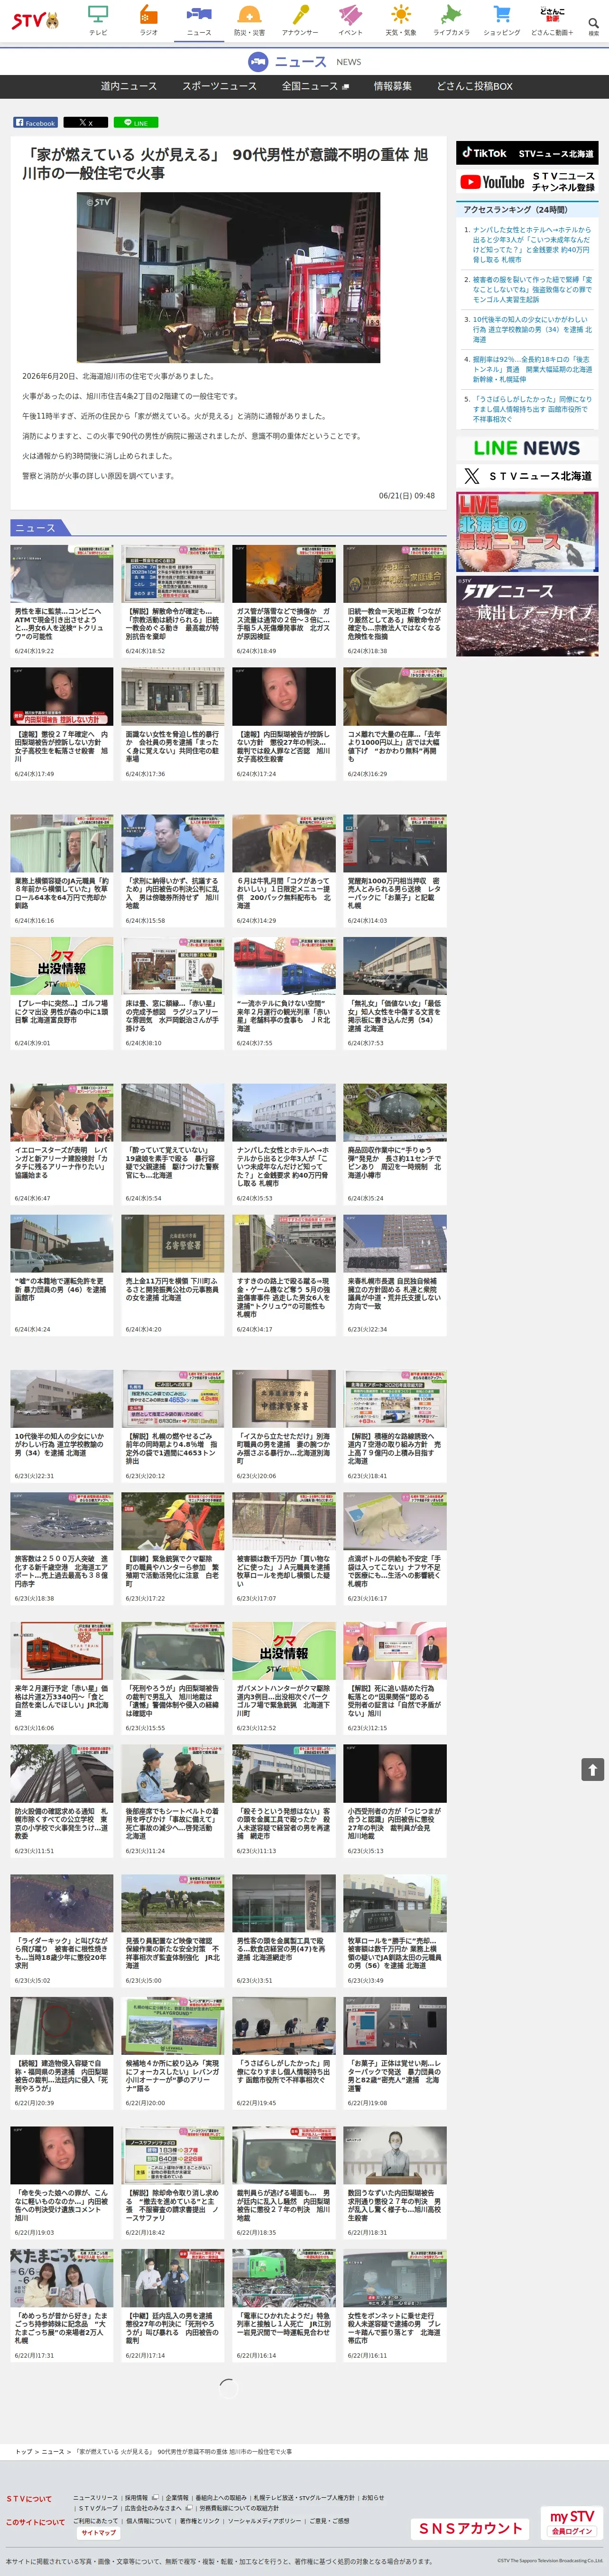Click the scroll-to-top arrow button

tap(592, 1770)
